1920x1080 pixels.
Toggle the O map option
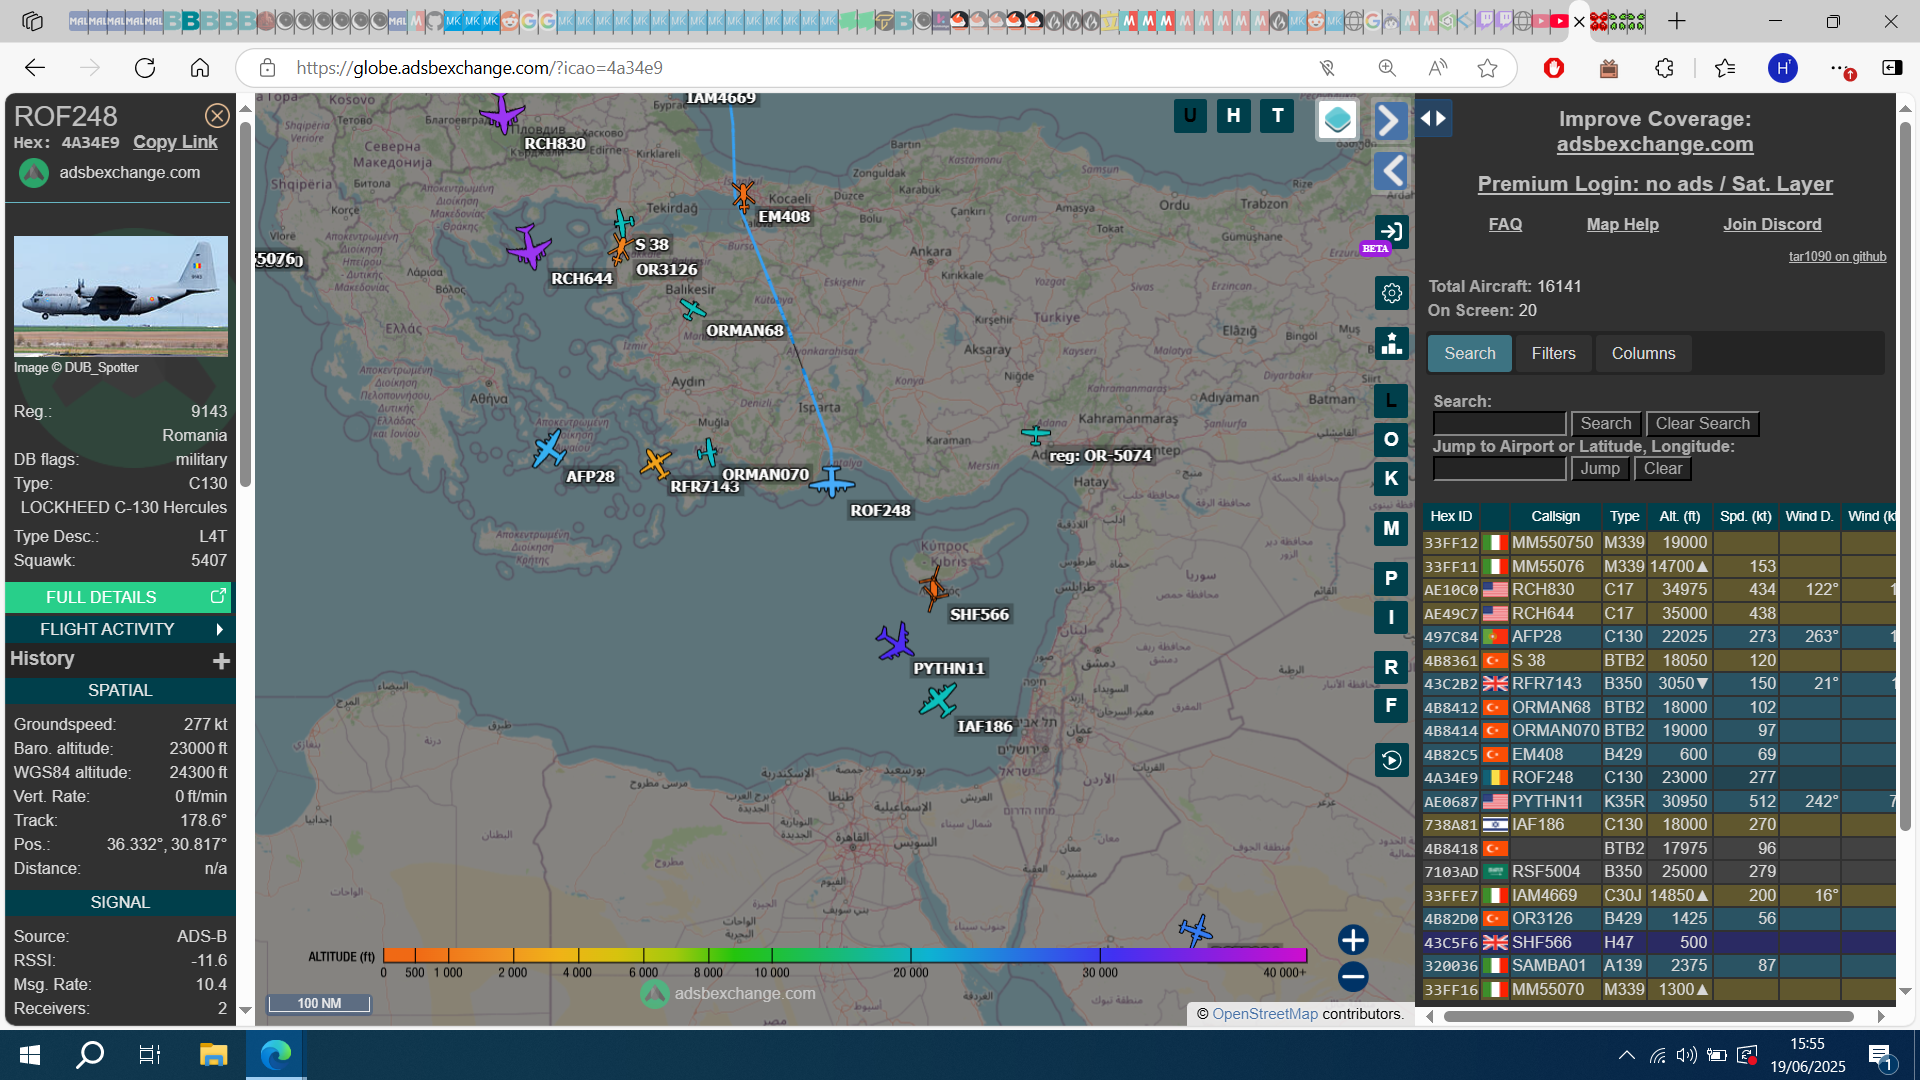1391,439
